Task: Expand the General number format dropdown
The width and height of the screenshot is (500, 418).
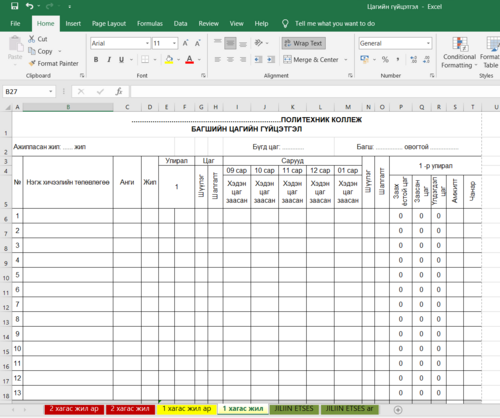Action: click(428, 43)
